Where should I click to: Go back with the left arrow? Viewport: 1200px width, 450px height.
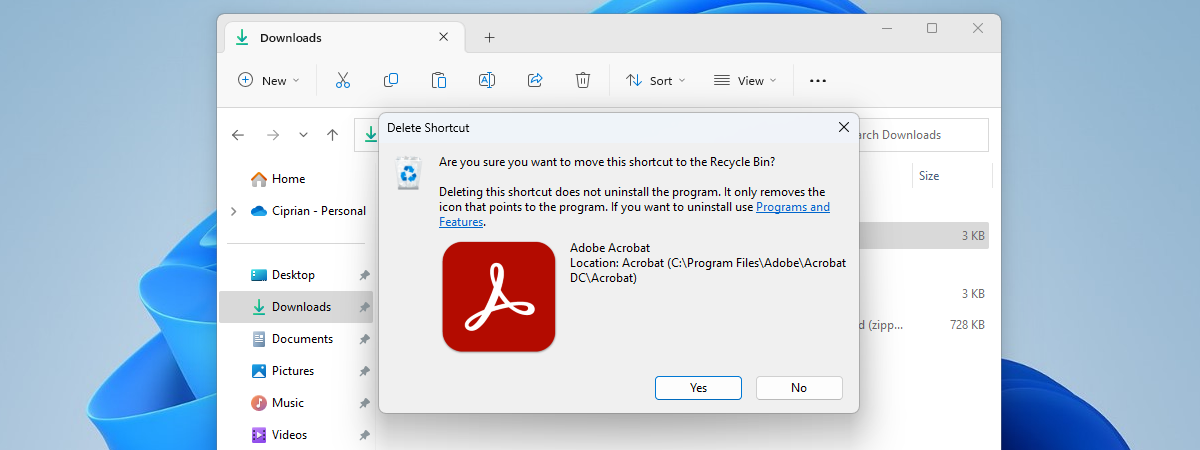[x=238, y=135]
